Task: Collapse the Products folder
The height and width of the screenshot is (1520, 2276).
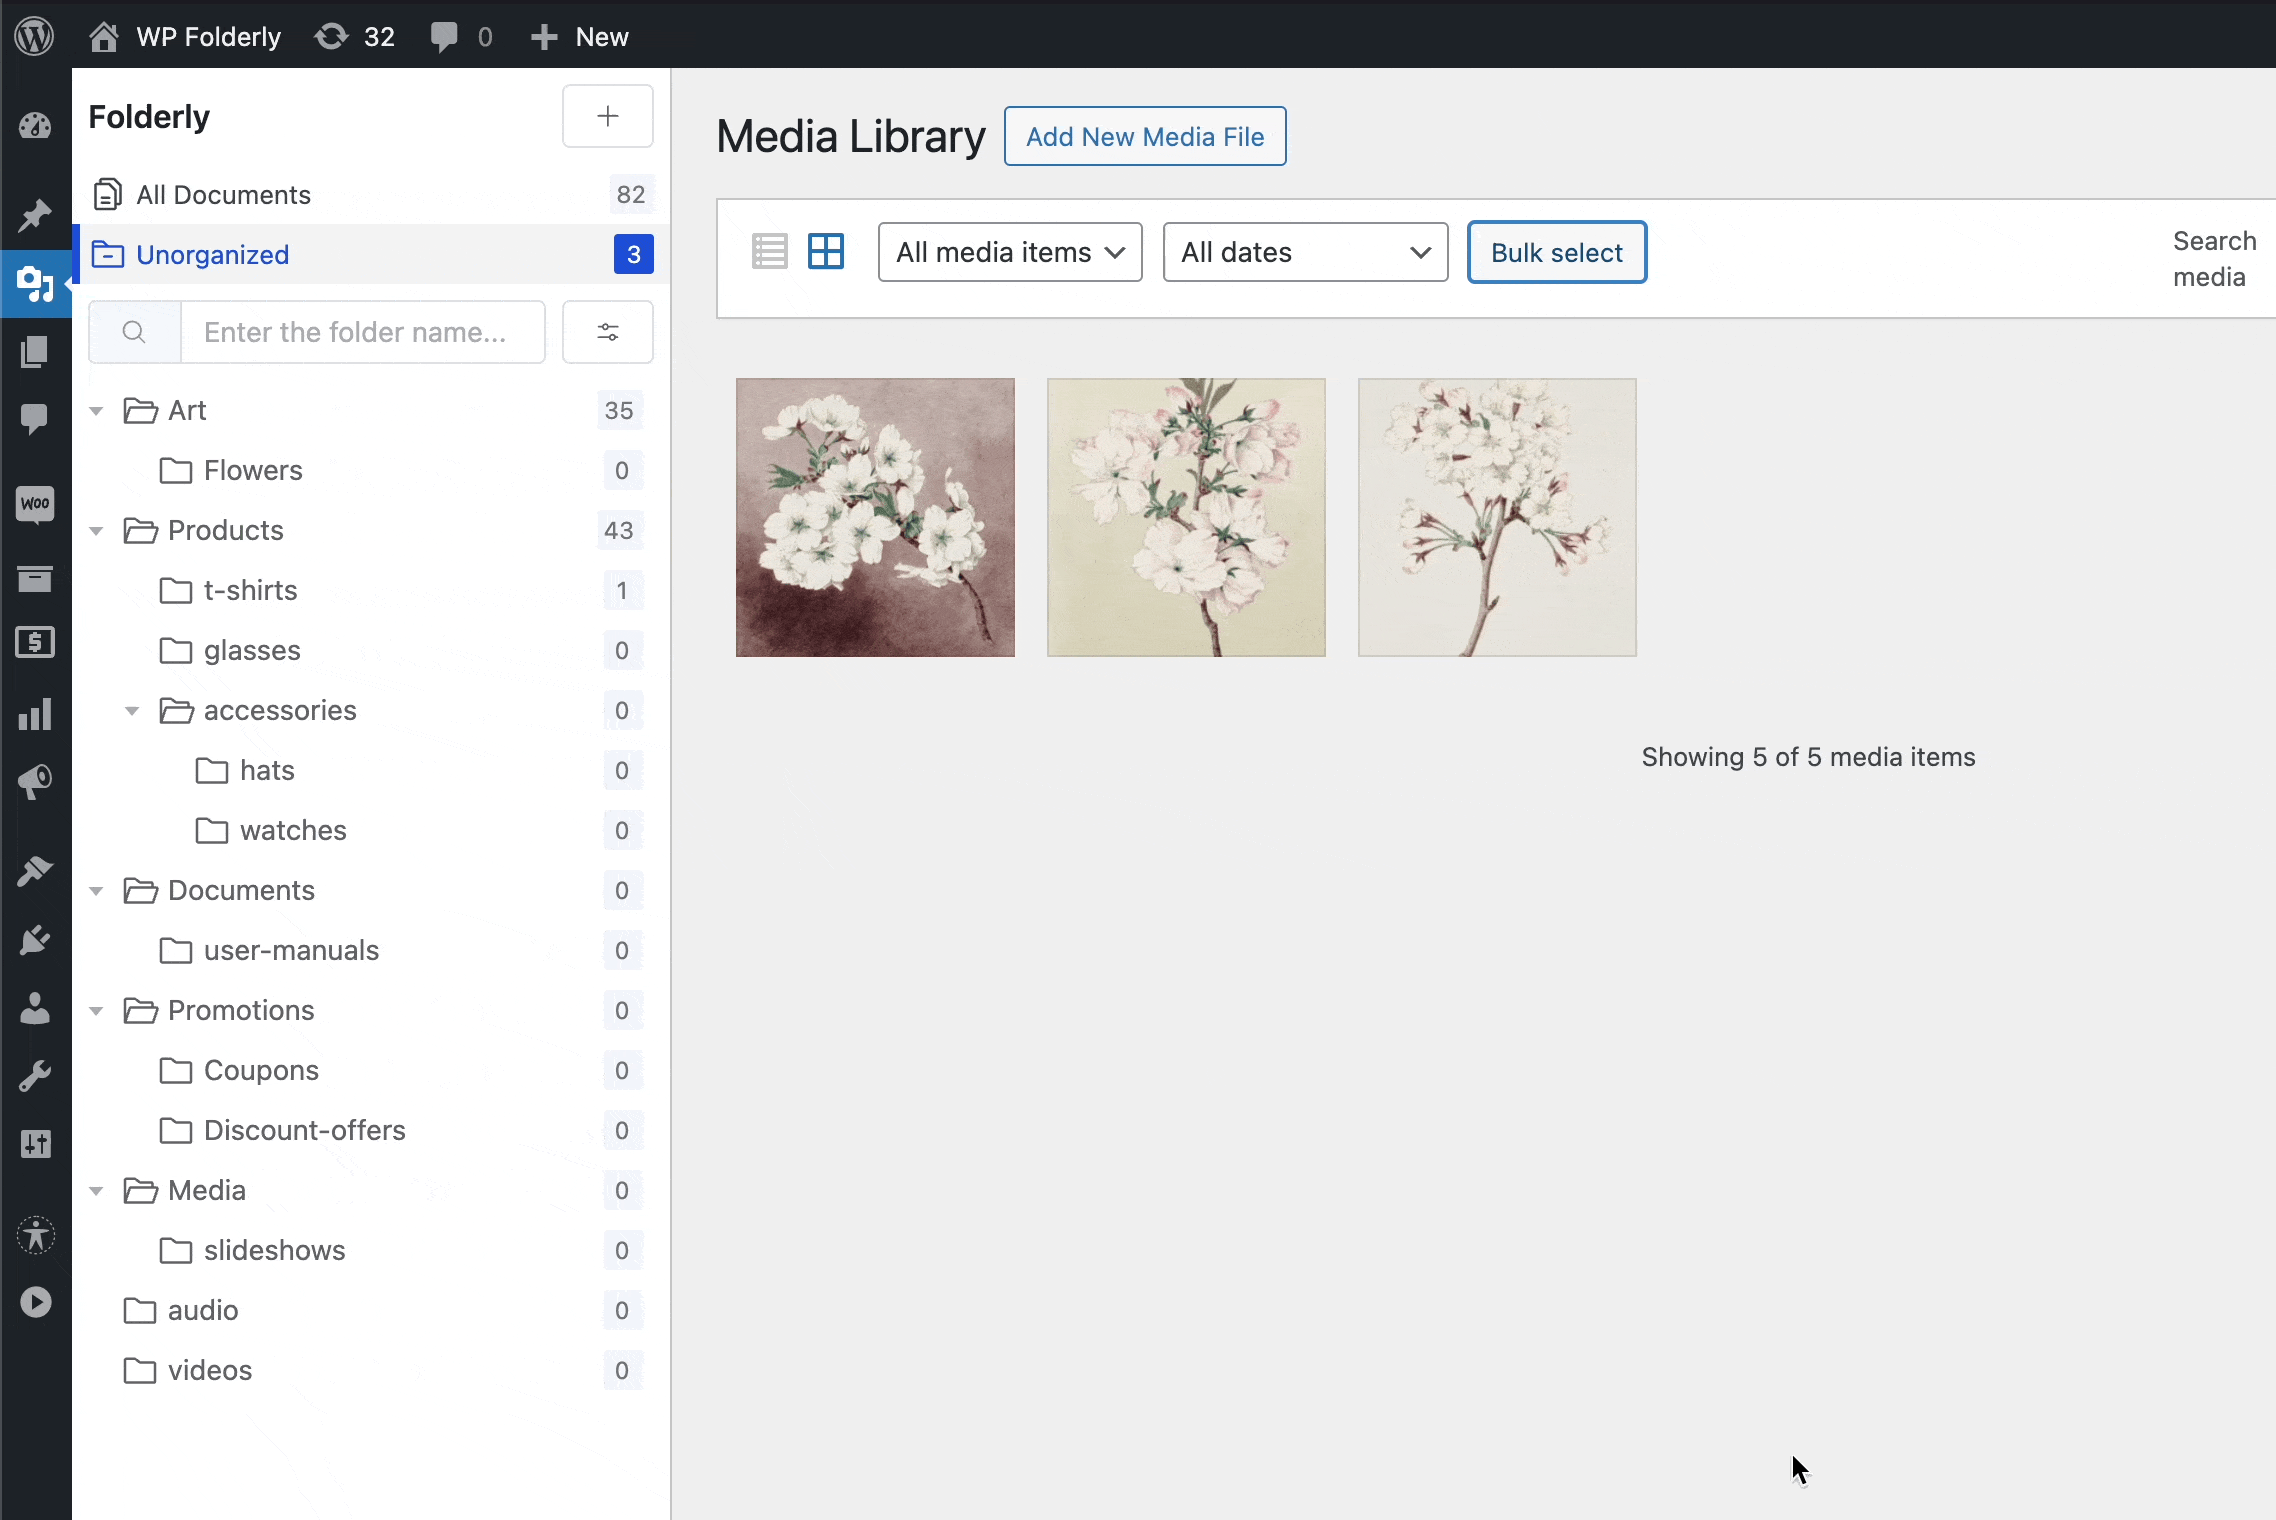Action: 97,531
